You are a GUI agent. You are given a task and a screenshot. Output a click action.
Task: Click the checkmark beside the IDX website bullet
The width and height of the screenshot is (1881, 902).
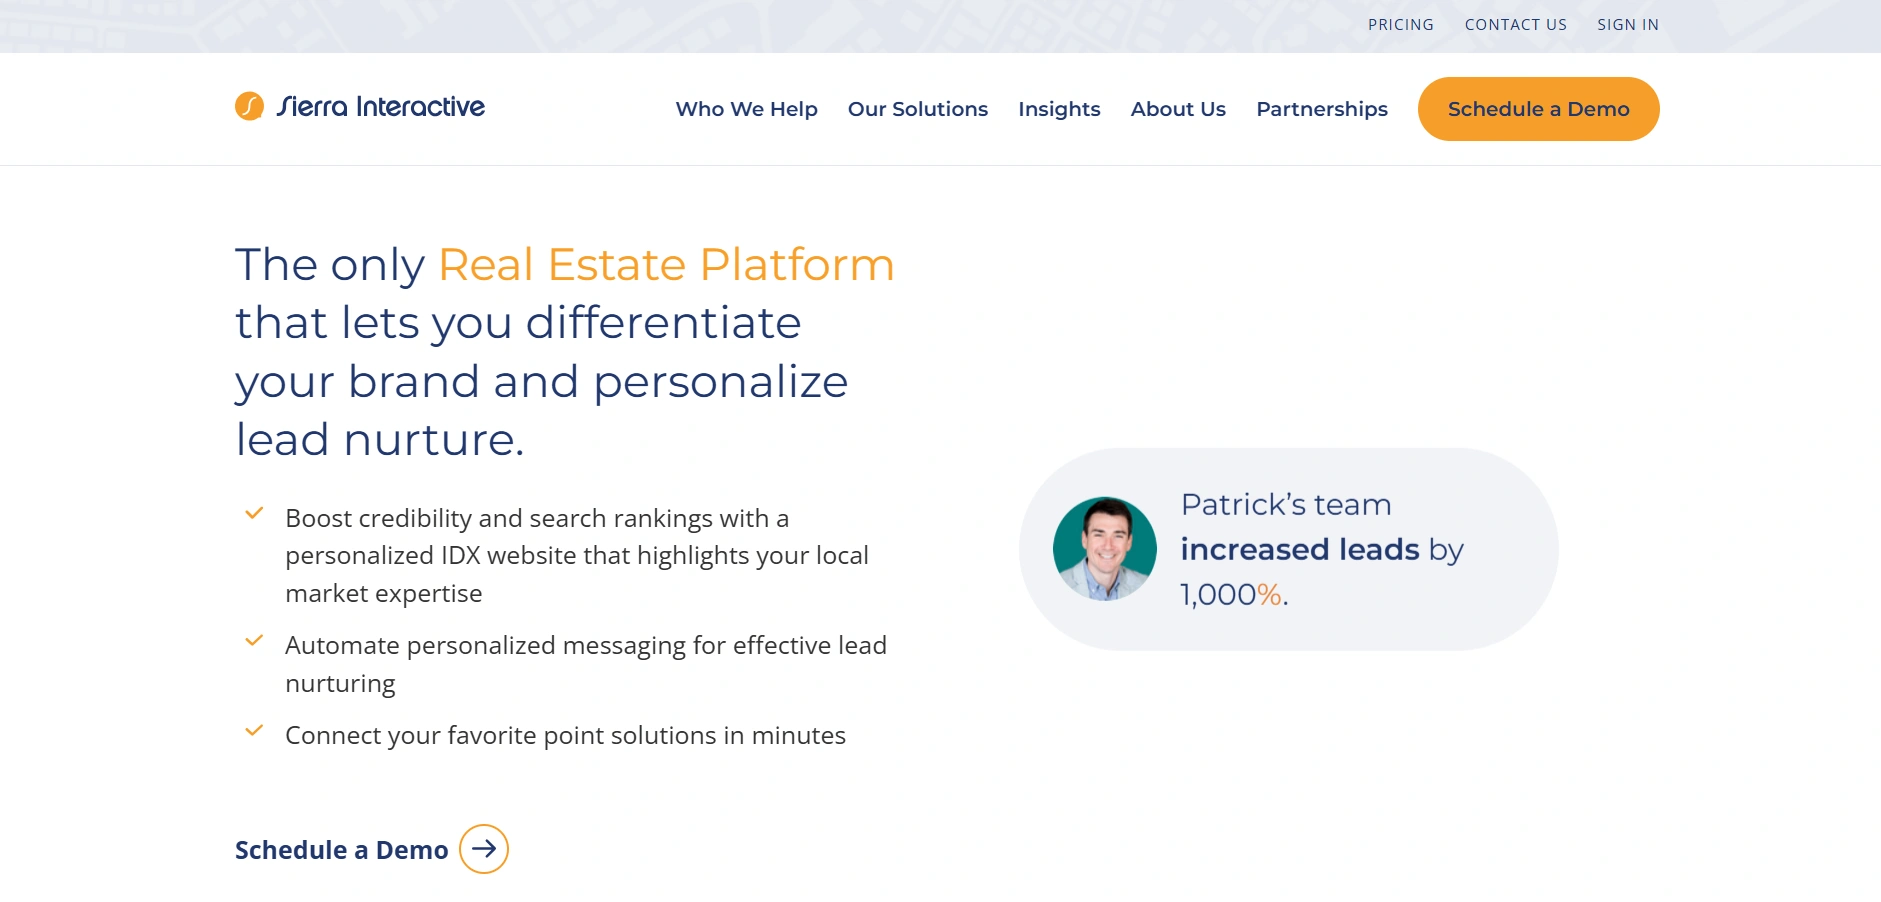pos(254,514)
